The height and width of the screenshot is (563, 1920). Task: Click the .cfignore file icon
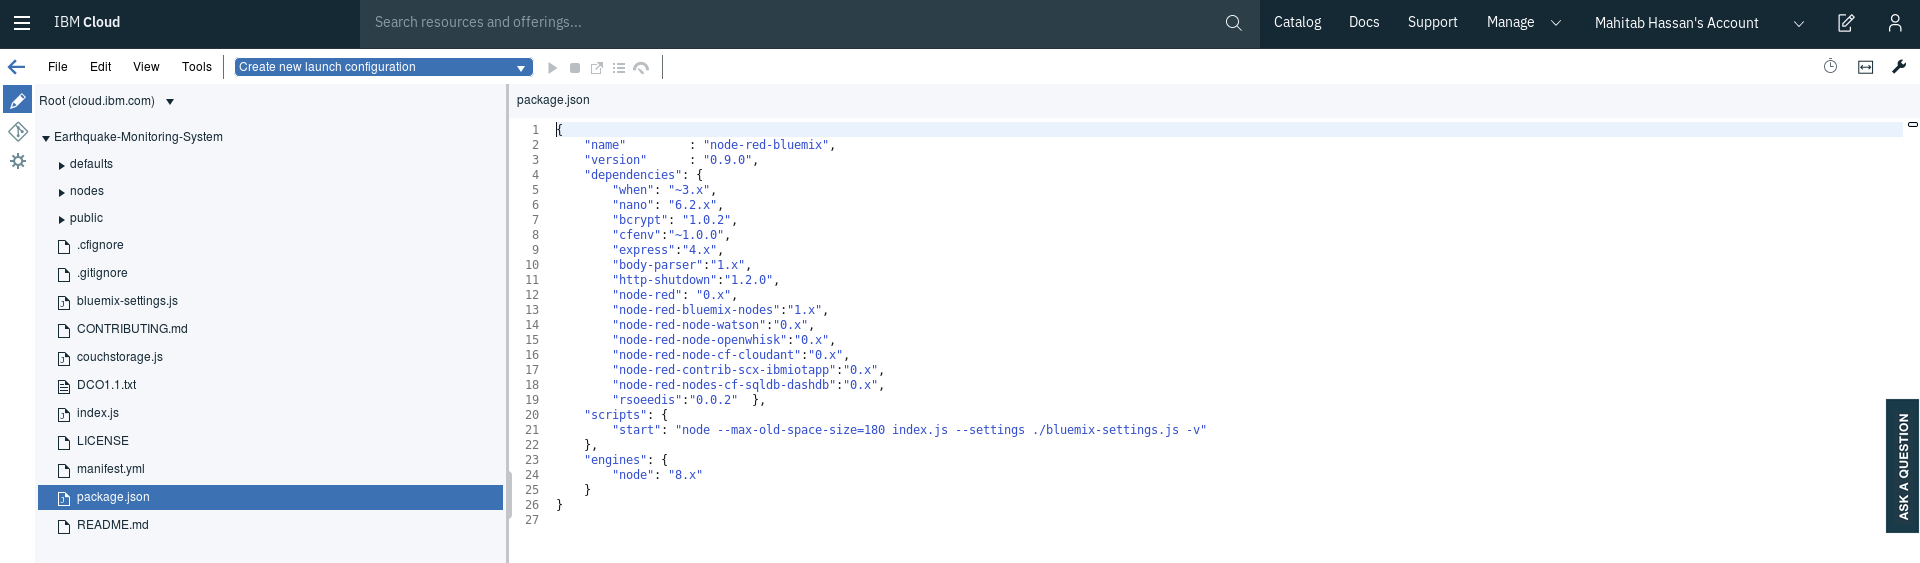(x=64, y=246)
